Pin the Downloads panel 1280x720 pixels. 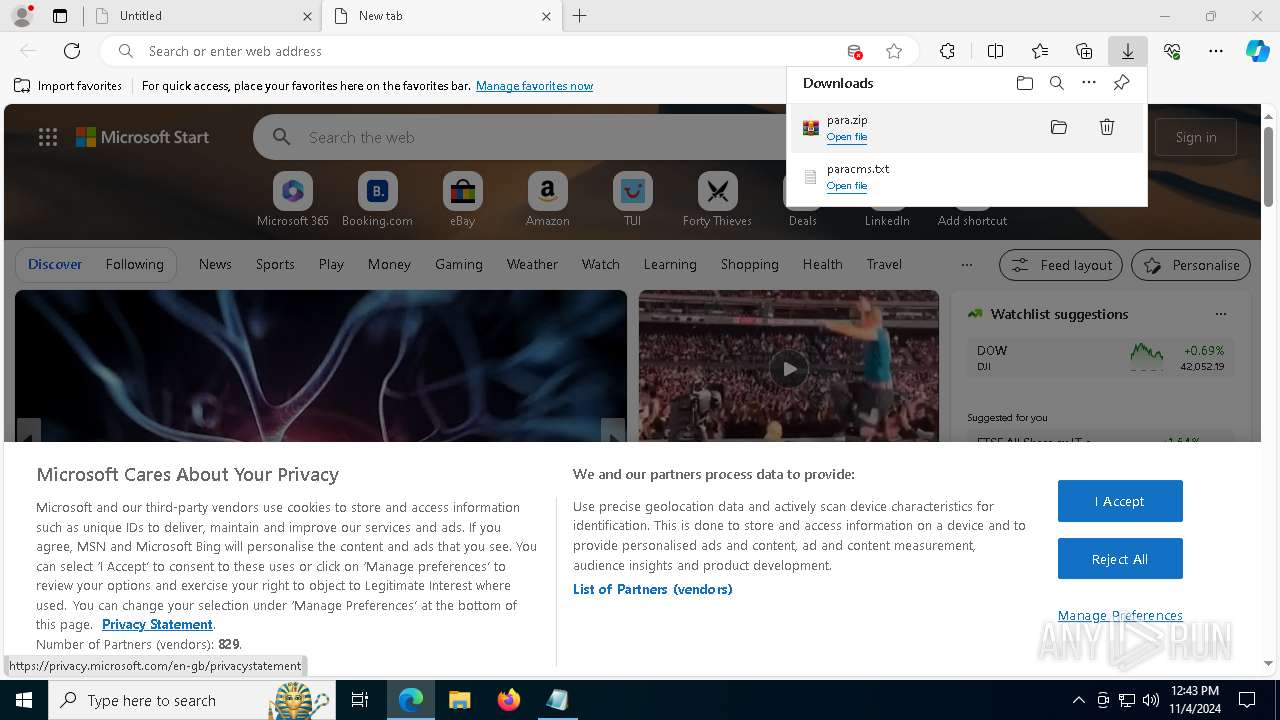[1121, 83]
